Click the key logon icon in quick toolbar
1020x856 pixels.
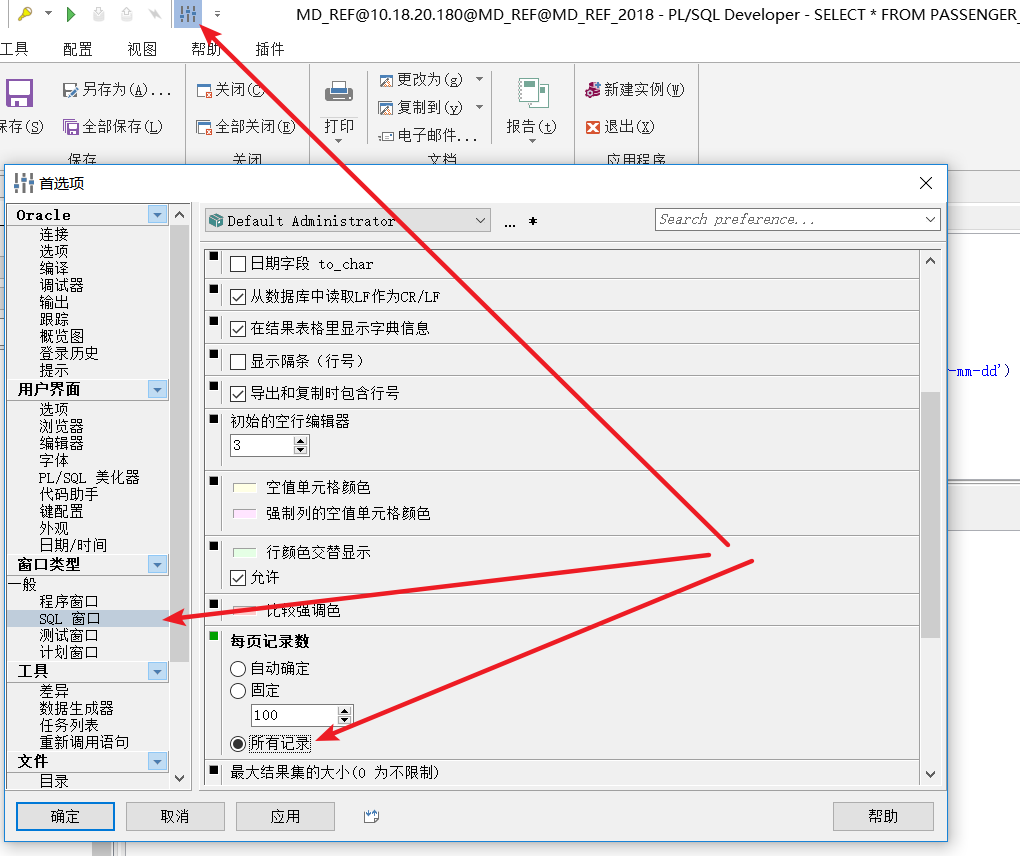pos(25,14)
